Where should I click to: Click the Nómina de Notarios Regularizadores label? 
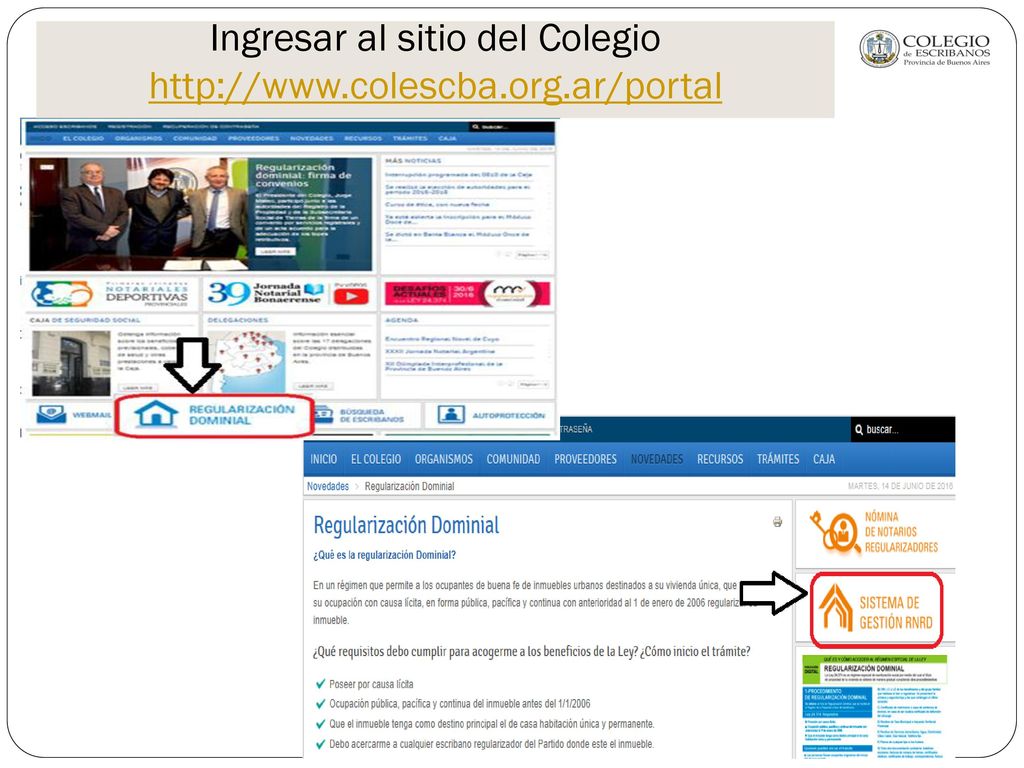(901, 532)
